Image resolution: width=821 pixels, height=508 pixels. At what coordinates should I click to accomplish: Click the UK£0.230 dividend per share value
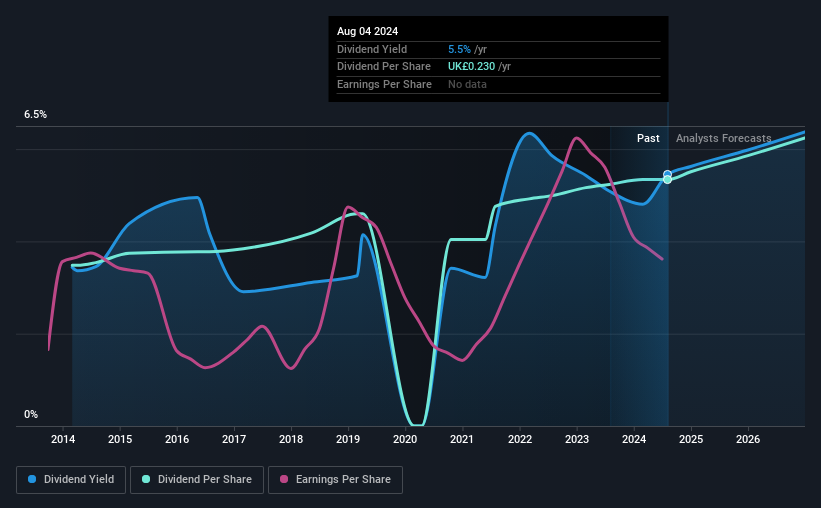471,67
